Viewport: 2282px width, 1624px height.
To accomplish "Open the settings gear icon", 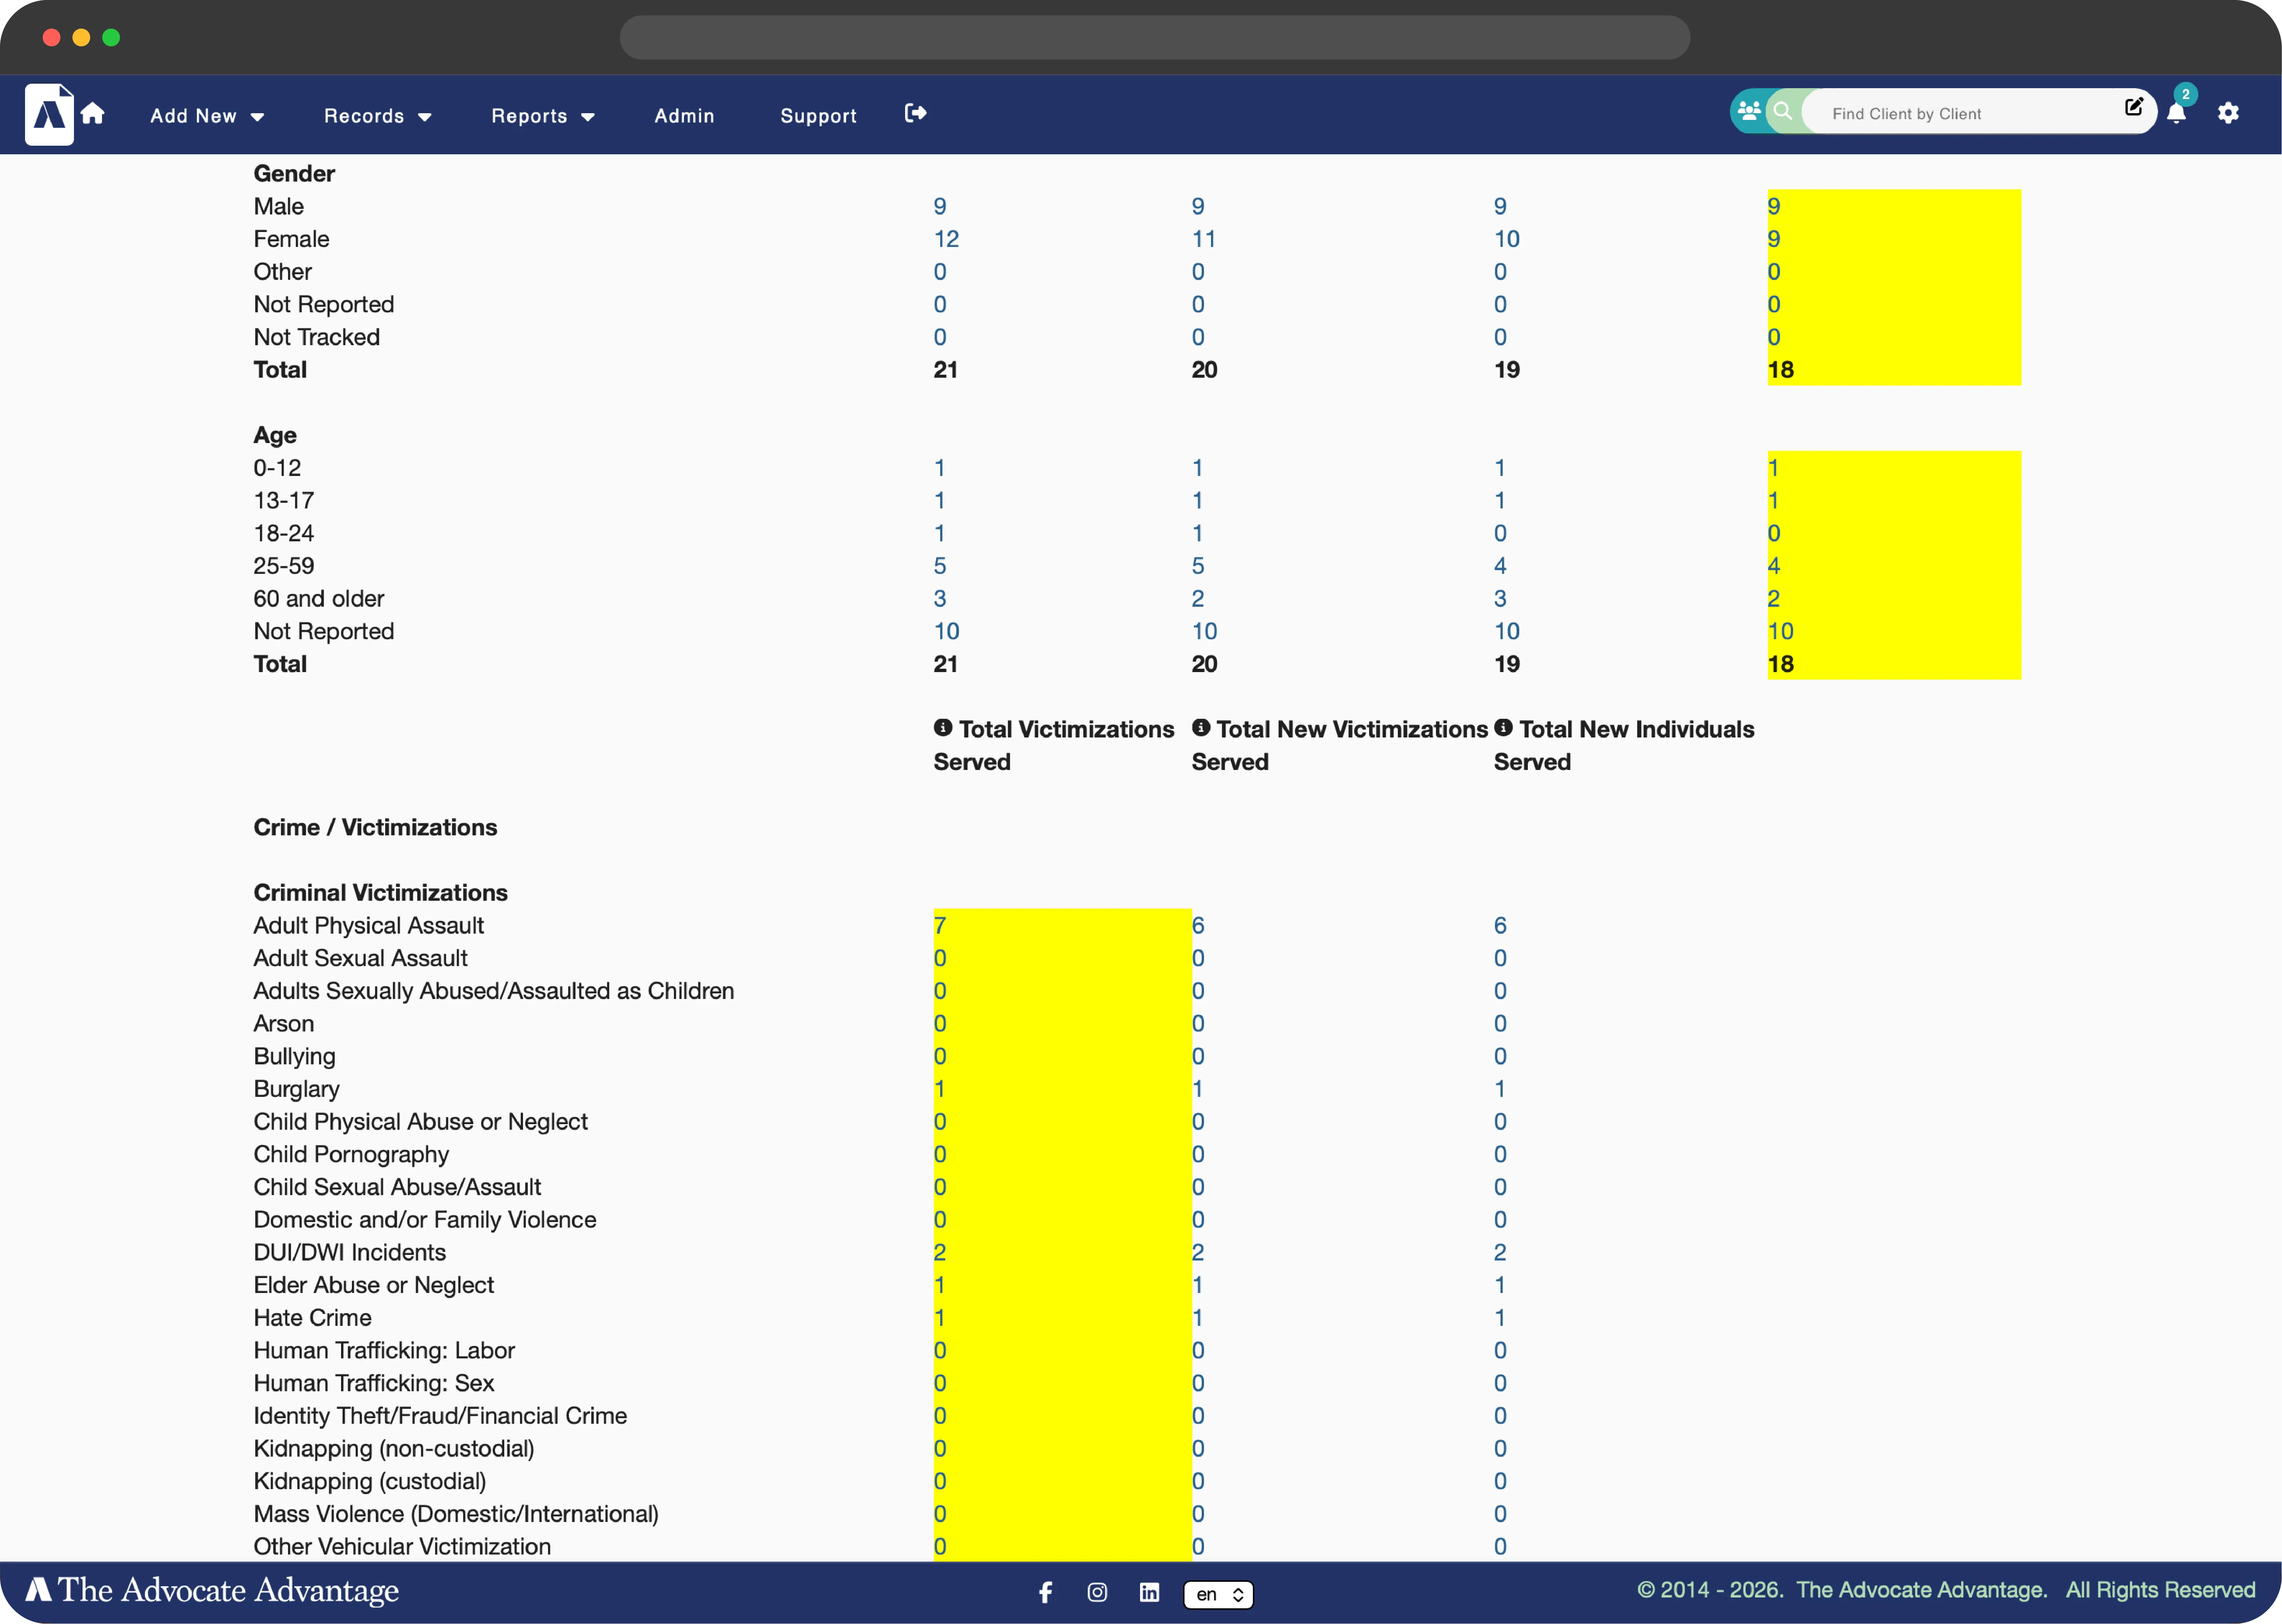I will click(x=2228, y=113).
